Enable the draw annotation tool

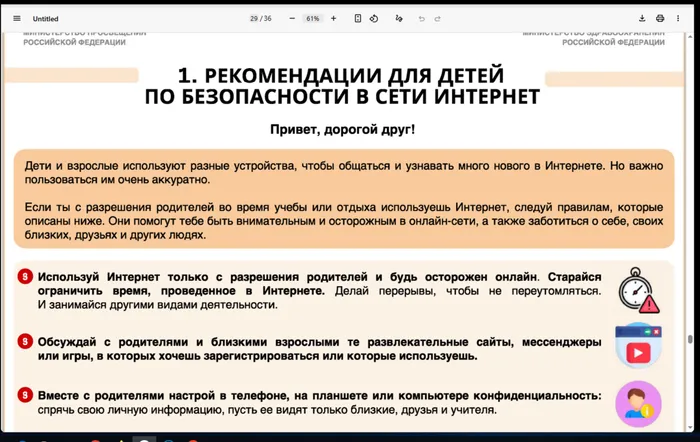point(399,18)
